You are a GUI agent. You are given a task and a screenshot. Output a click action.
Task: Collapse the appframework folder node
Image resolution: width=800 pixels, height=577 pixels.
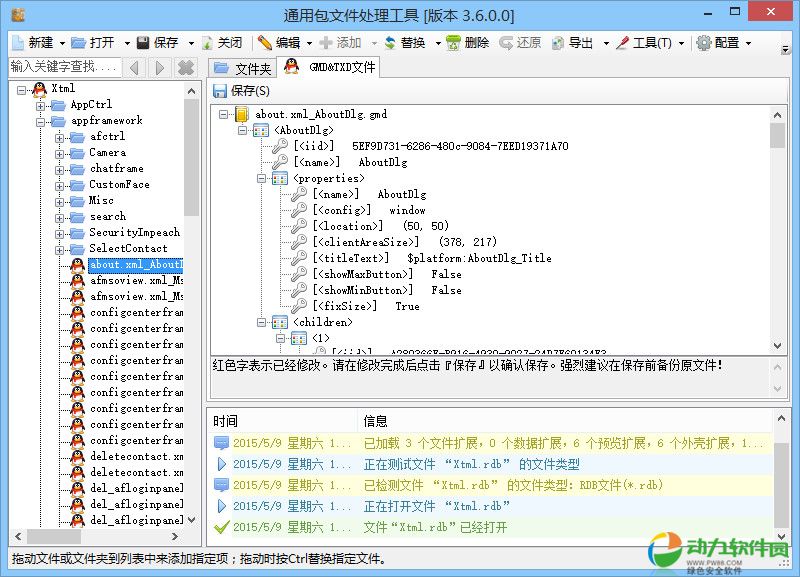point(41,121)
